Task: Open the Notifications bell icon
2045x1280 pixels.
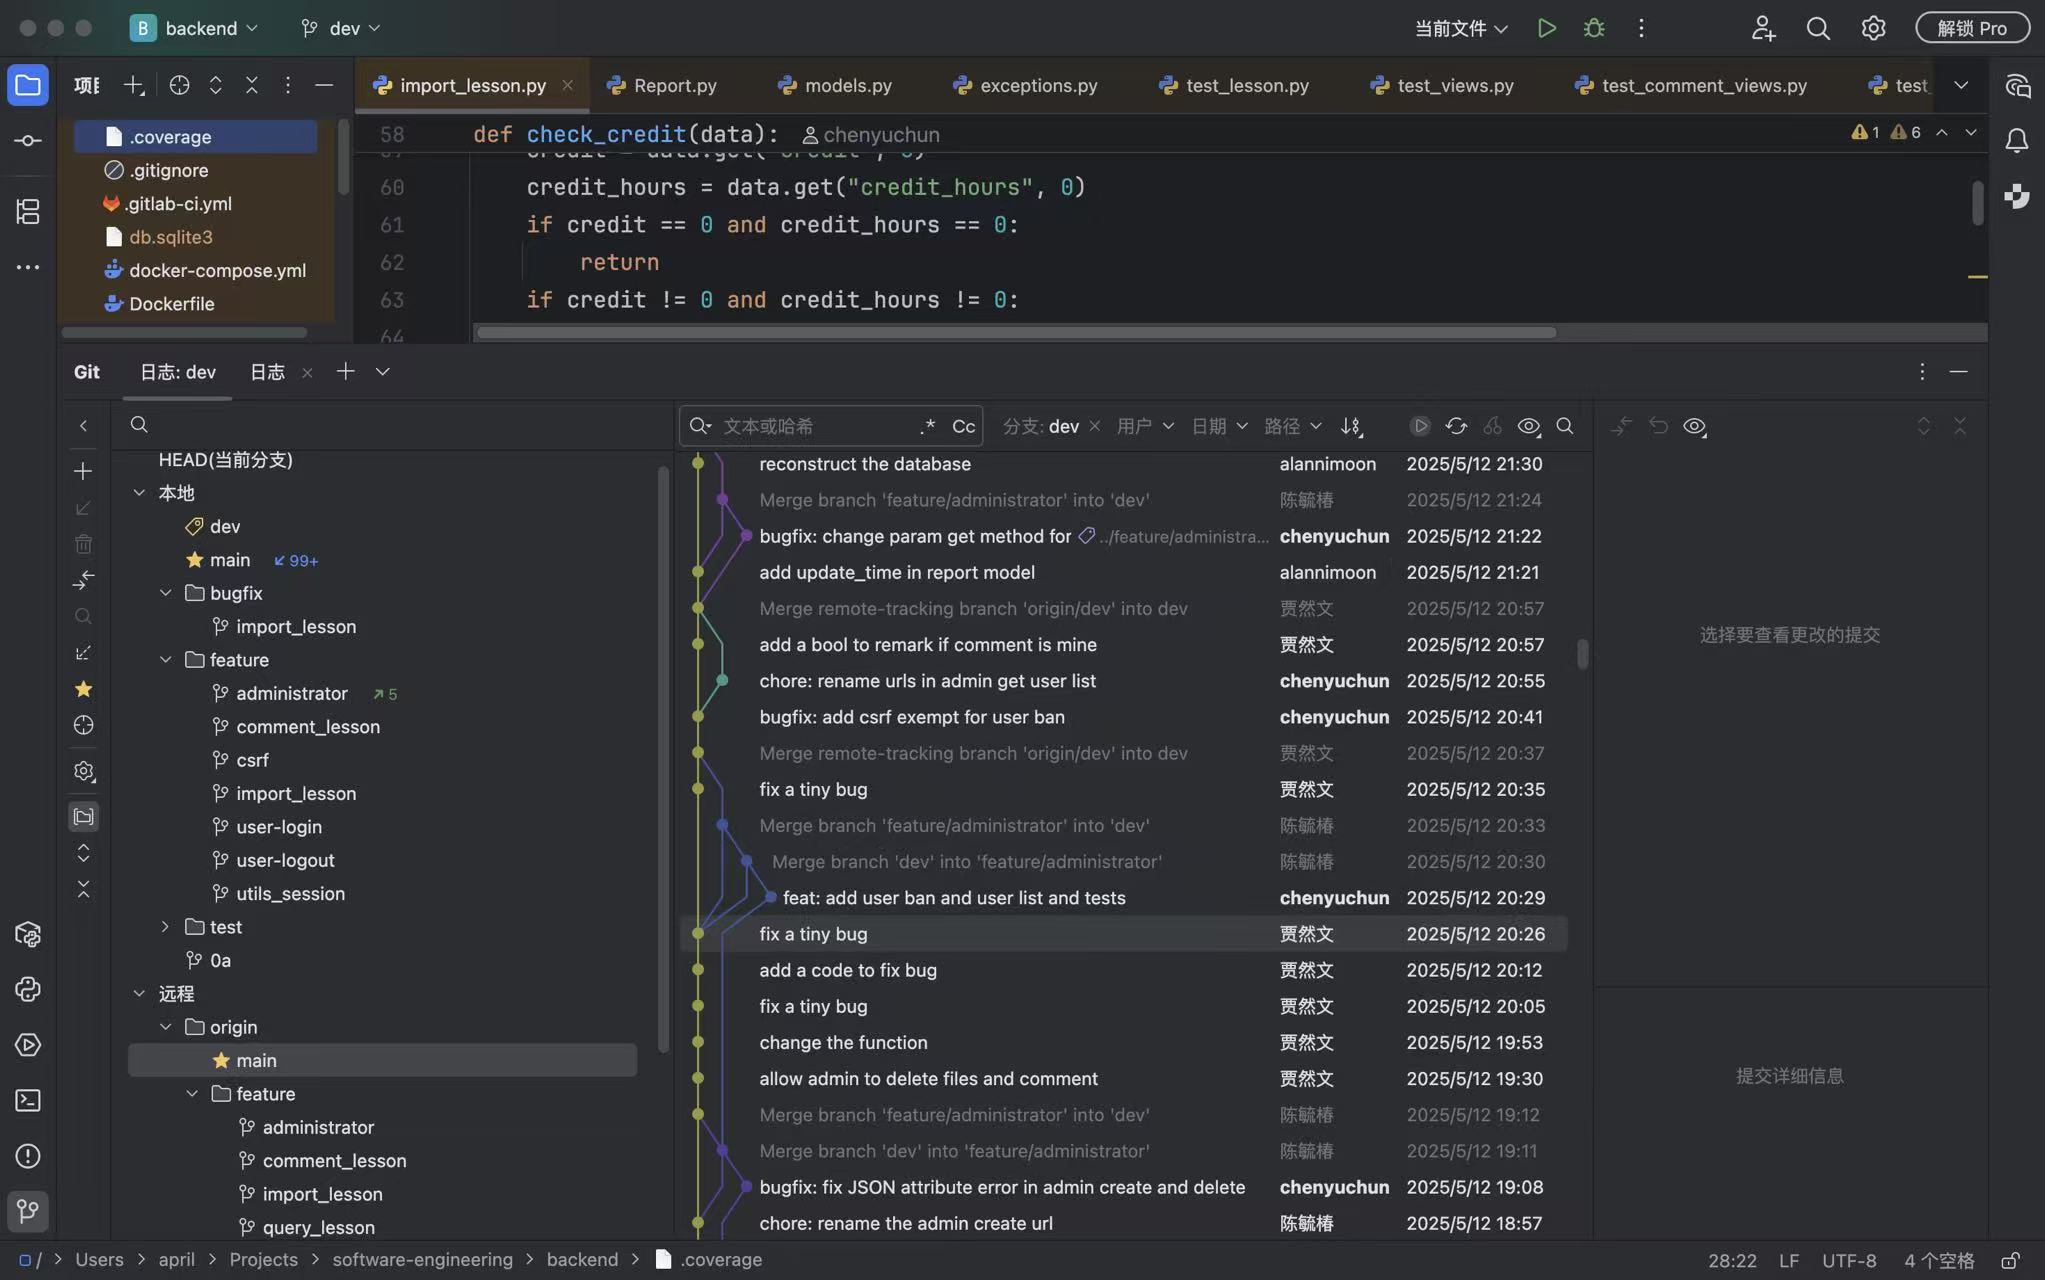Action: (2017, 141)
